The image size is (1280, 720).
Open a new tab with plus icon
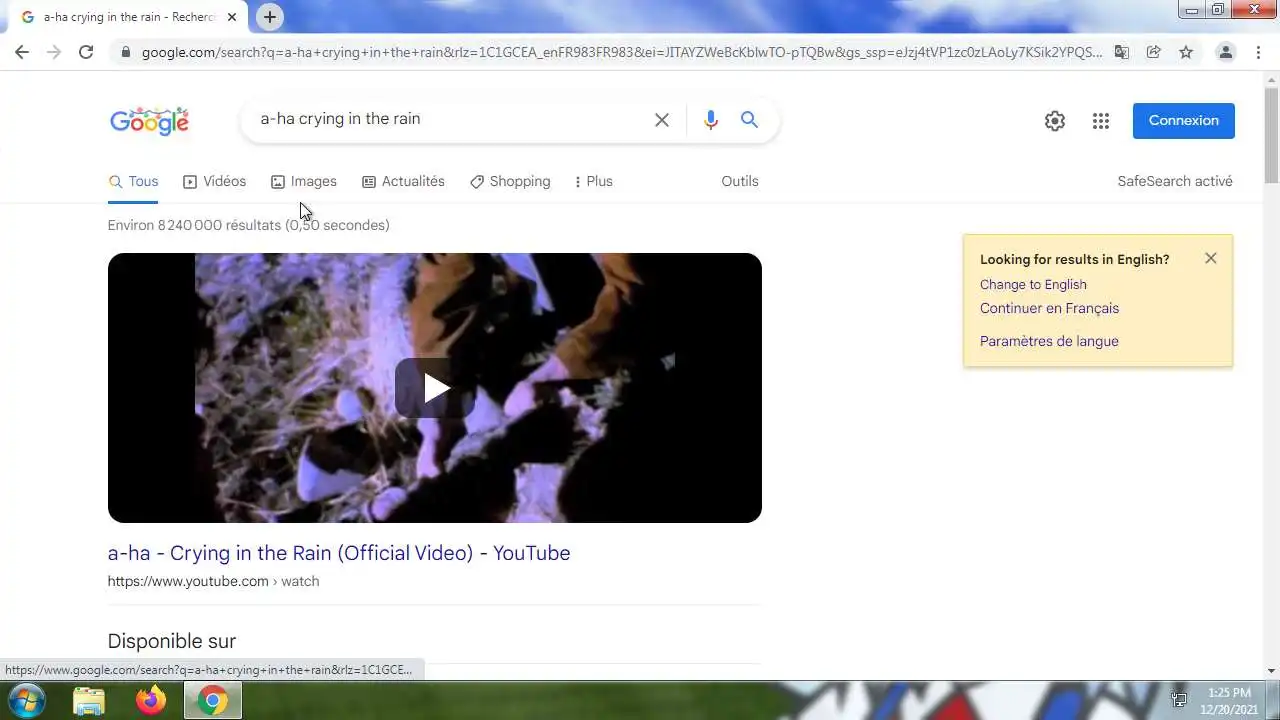click(x=270, y=17)
